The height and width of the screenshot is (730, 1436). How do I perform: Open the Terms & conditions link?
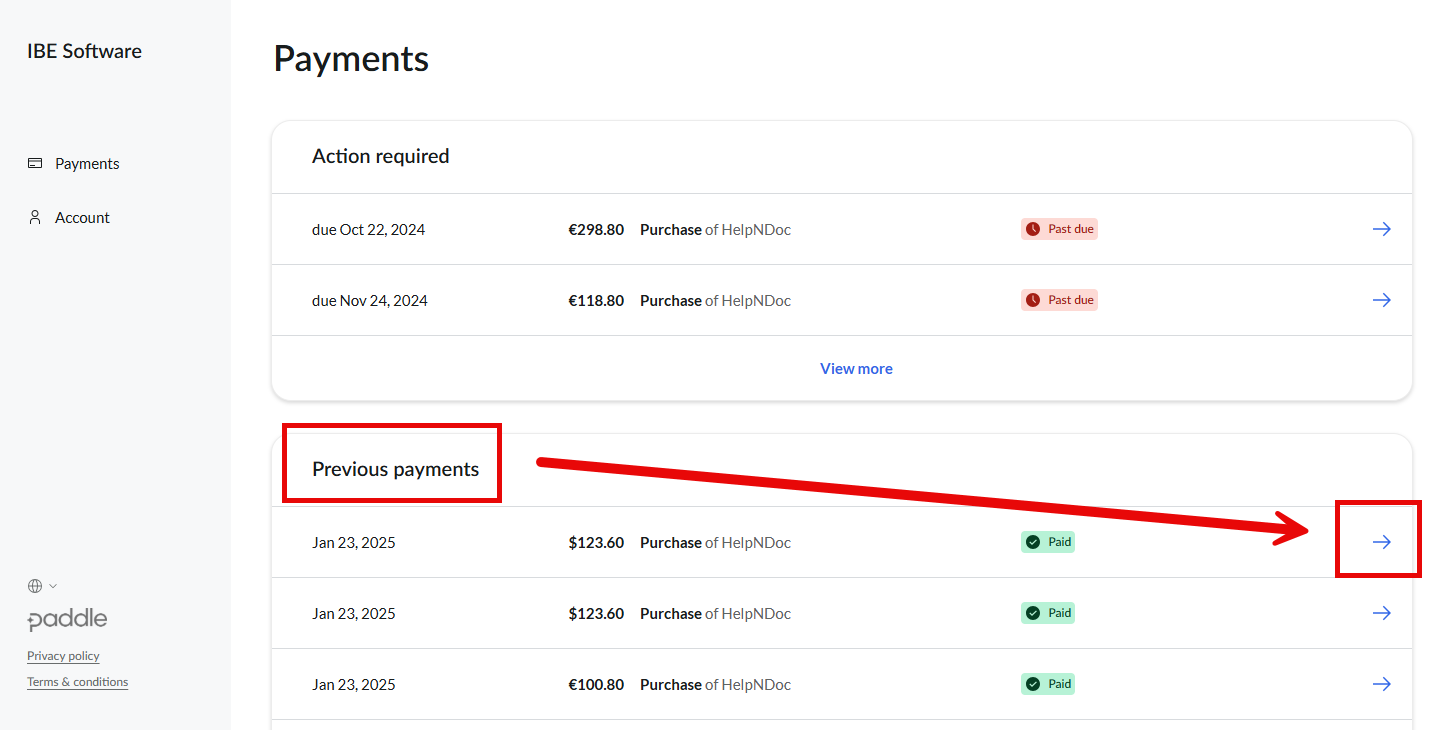coord(77,682)
